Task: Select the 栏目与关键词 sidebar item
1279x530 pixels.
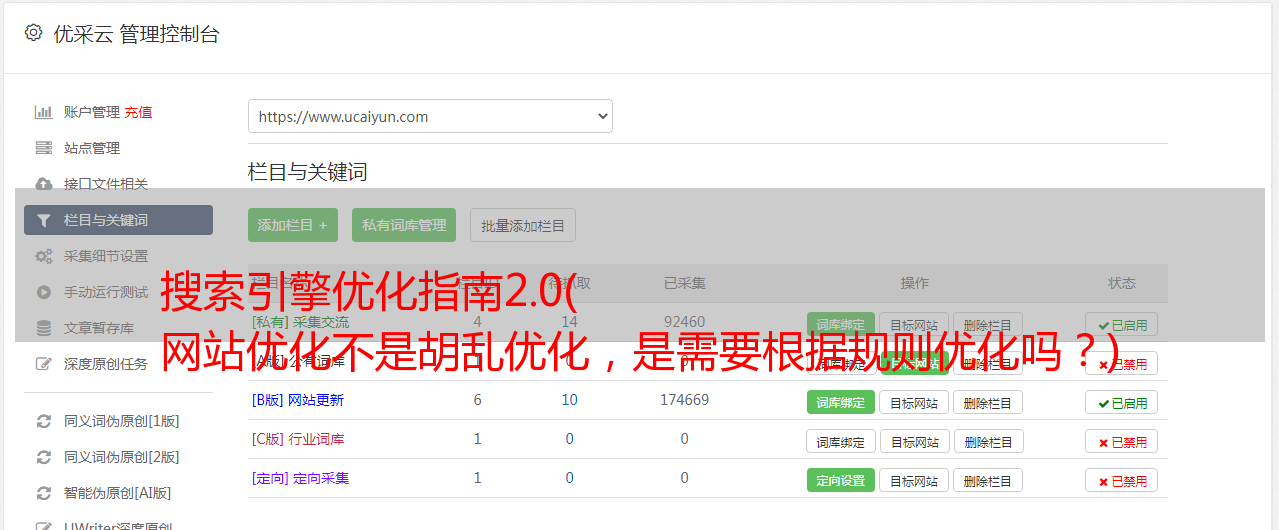Action: click(x=118, y=220)
